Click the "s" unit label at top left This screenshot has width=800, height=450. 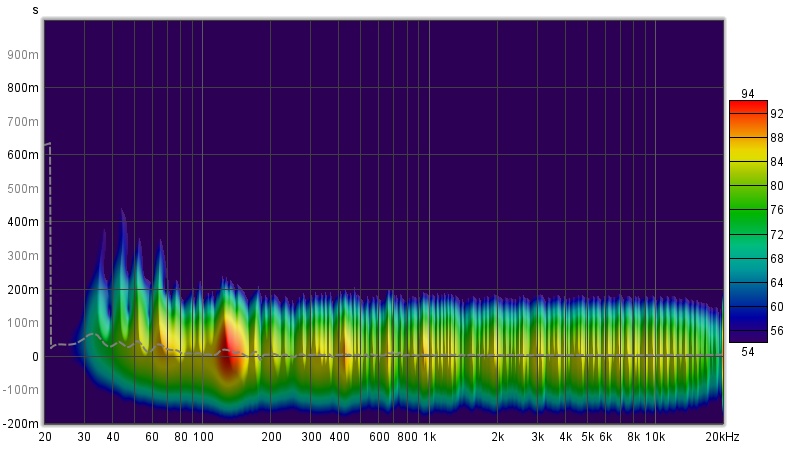36,10
